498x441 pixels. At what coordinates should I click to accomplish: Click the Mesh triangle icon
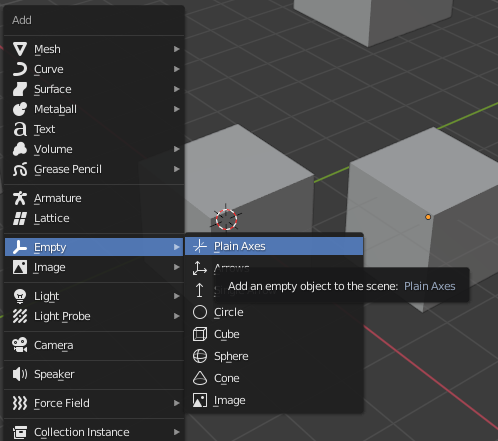coord(20,49)
